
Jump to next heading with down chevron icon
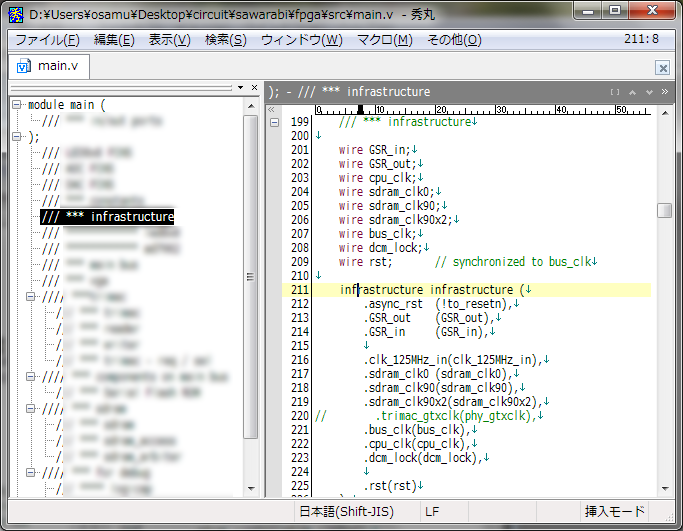click(x=650, y=92)
